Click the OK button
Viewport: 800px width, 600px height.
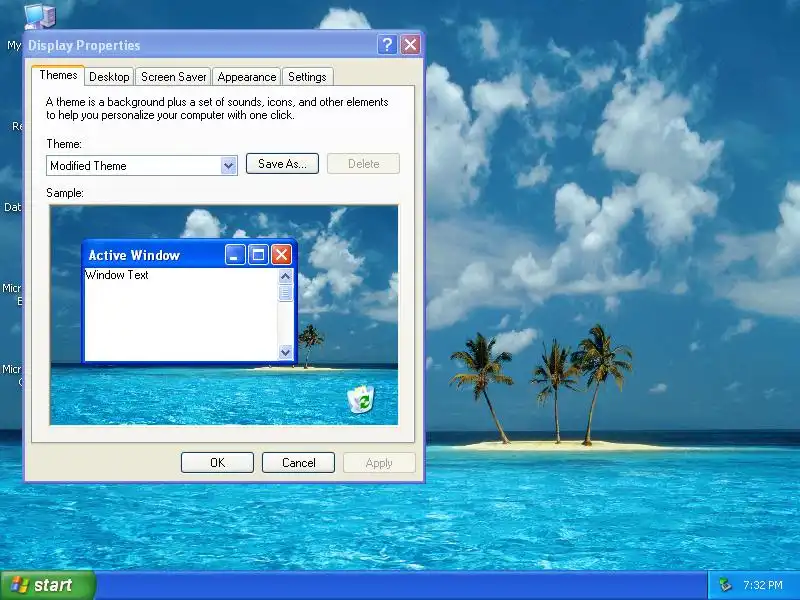(x=217, y=463)
